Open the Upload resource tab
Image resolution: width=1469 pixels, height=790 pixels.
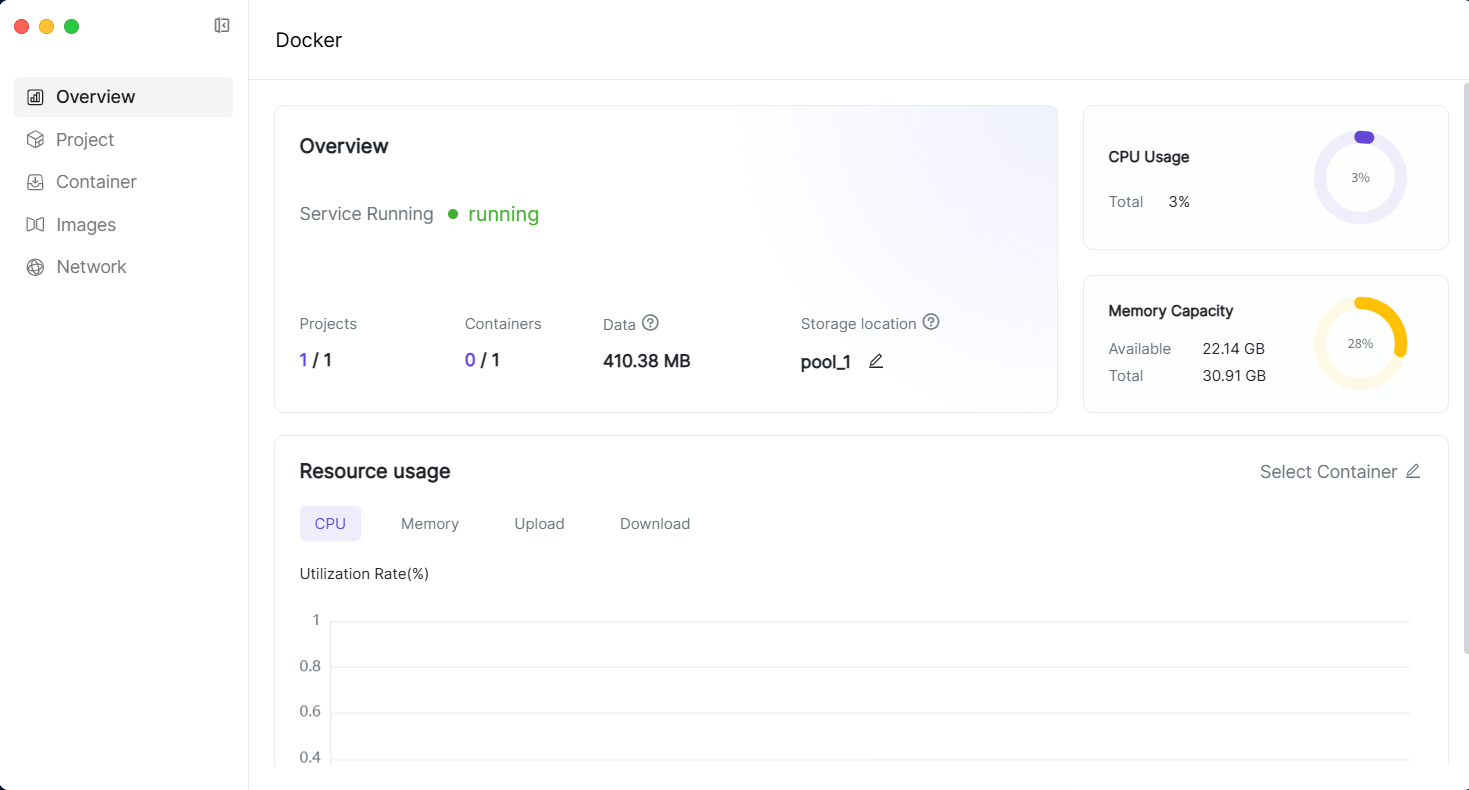click(539, 524)
